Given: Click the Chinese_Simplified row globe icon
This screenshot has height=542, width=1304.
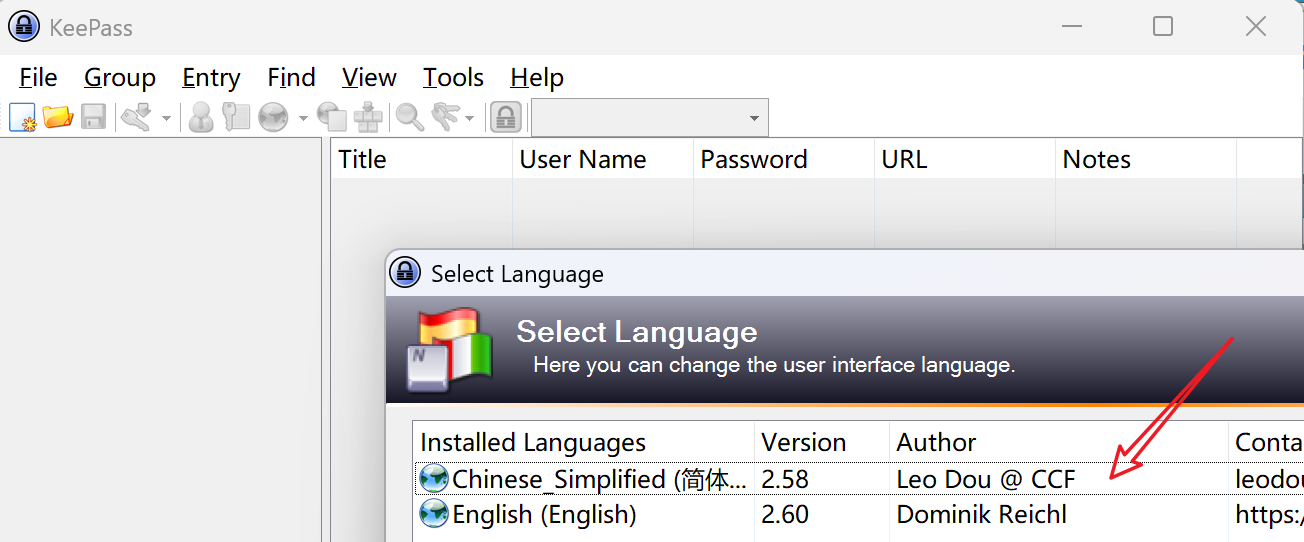Looking at the screenshot, I should [433, 479].
